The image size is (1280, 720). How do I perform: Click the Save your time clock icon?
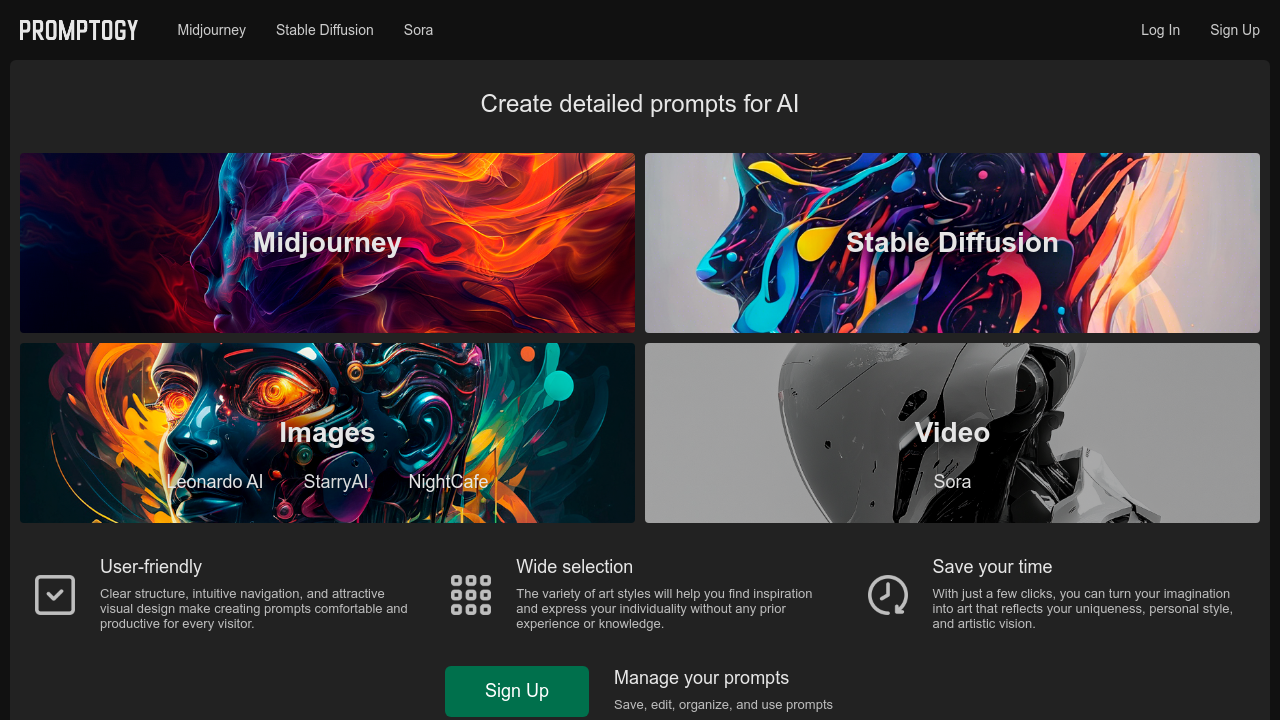click(887, 595)
